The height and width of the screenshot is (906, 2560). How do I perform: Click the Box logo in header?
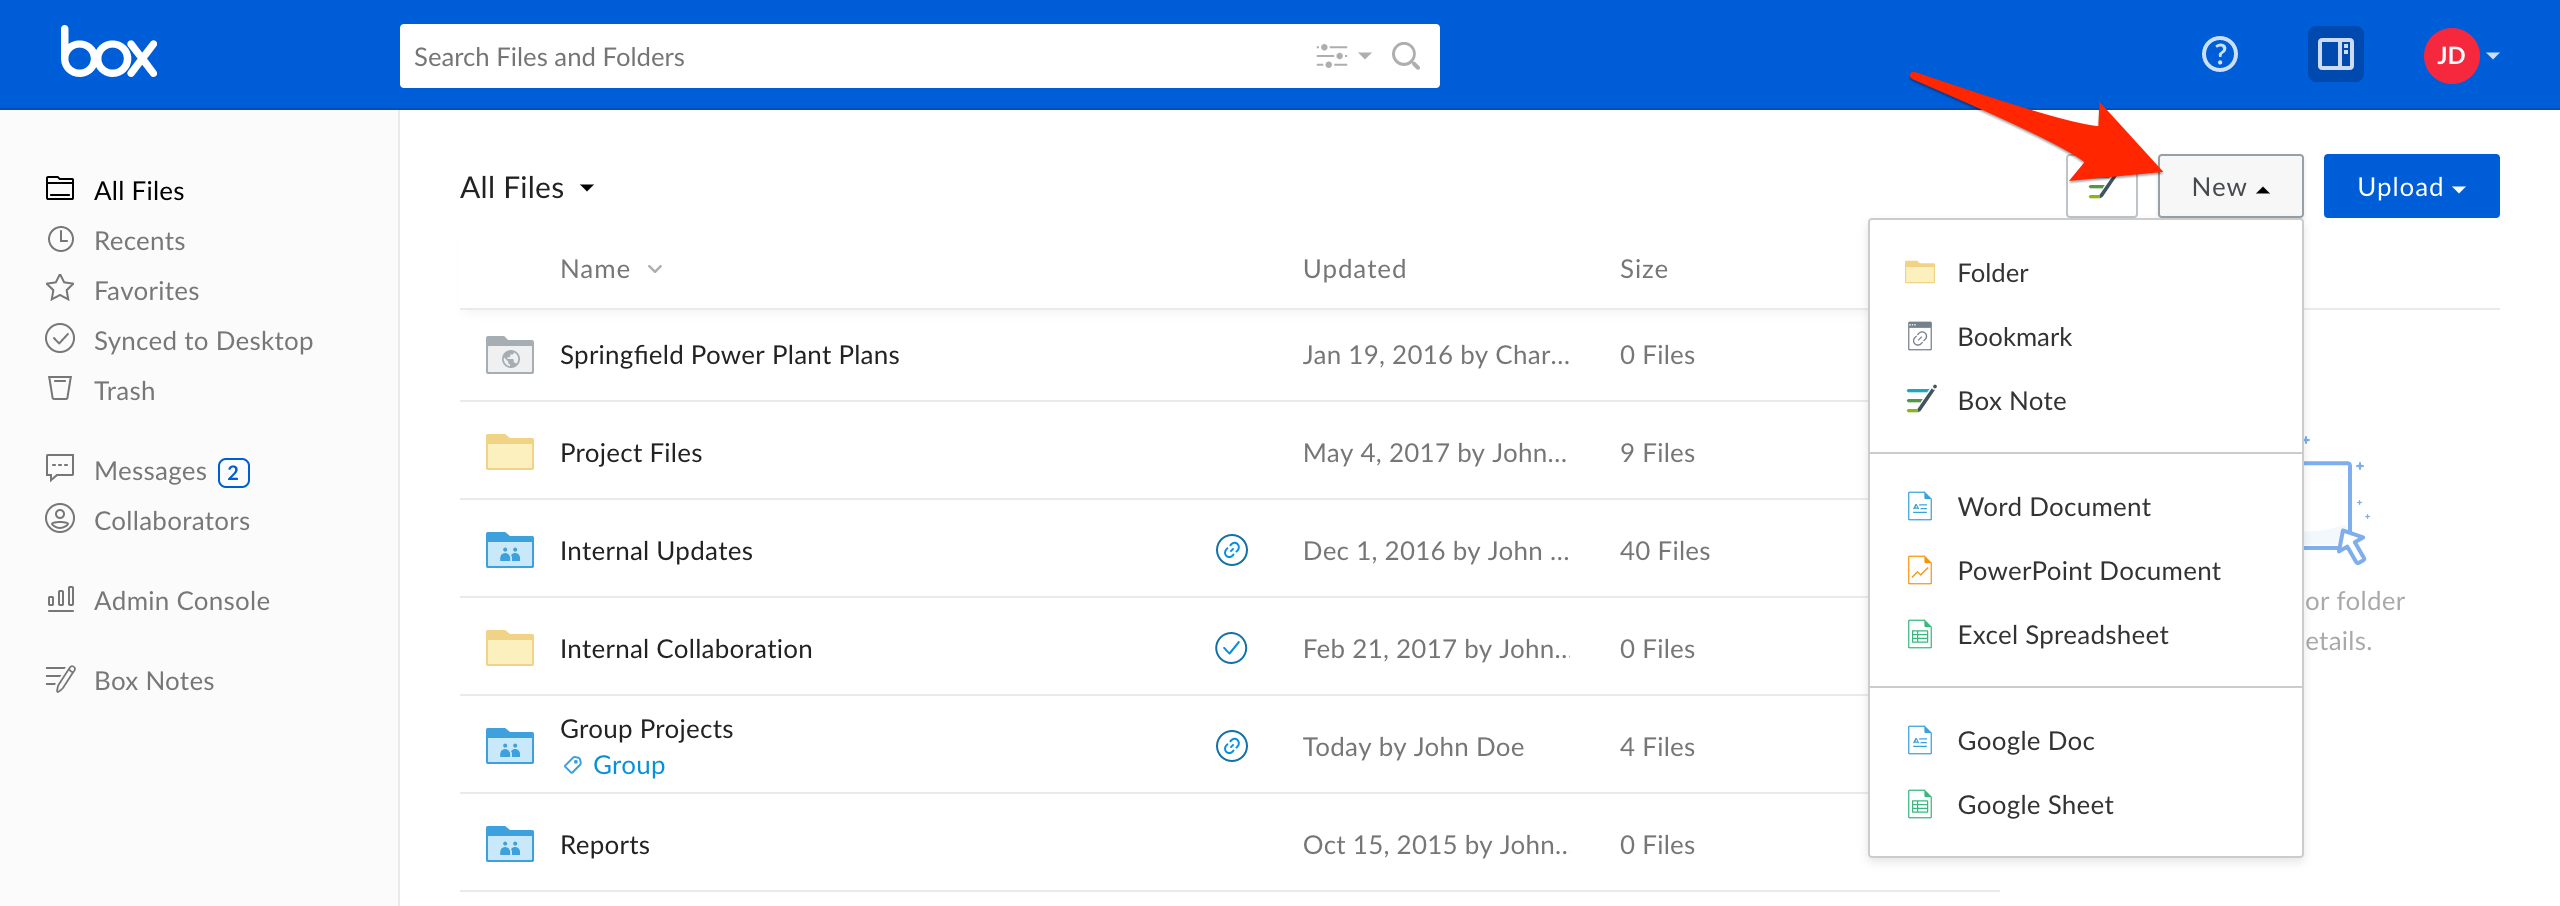(x=109, y=53)
